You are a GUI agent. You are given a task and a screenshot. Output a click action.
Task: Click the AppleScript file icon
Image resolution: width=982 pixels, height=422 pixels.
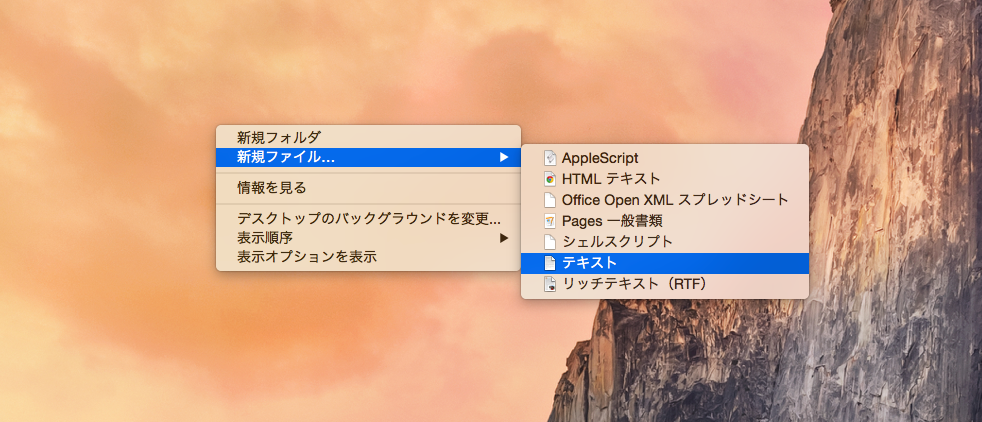click(x=550, y=158)
